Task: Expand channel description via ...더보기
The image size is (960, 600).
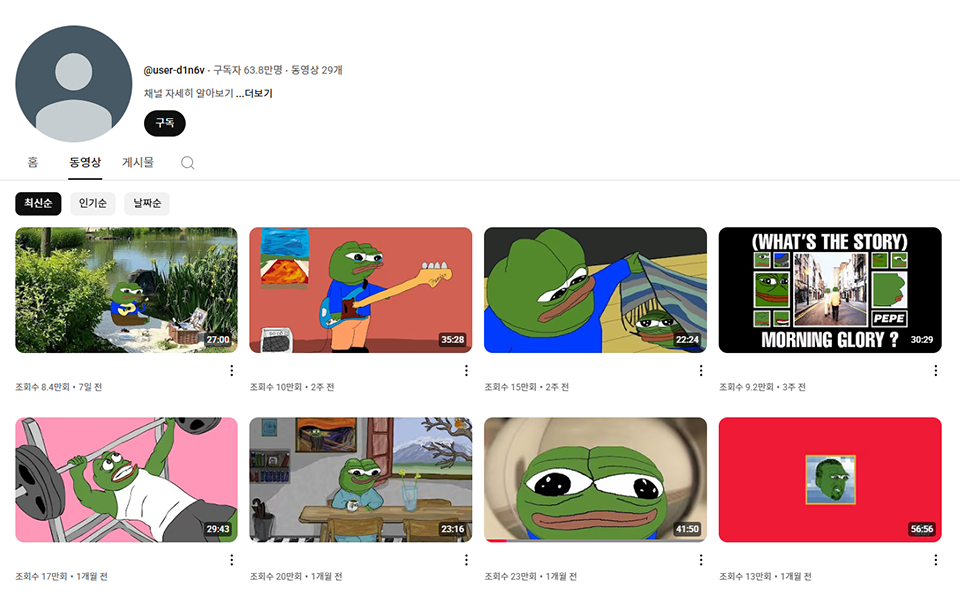Action: tap(254, 93)
